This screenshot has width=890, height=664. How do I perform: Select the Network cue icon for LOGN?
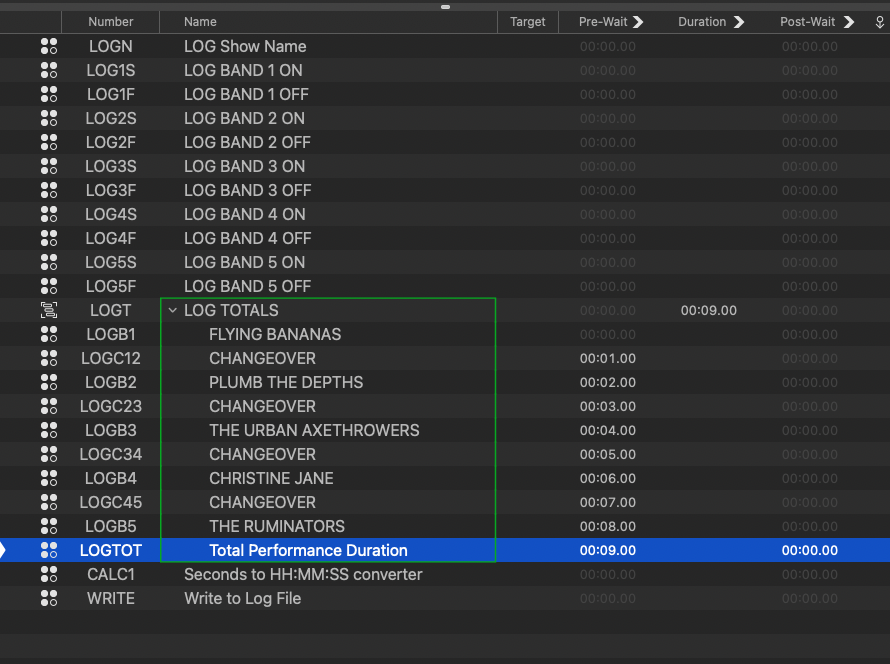tap(48, 46)
